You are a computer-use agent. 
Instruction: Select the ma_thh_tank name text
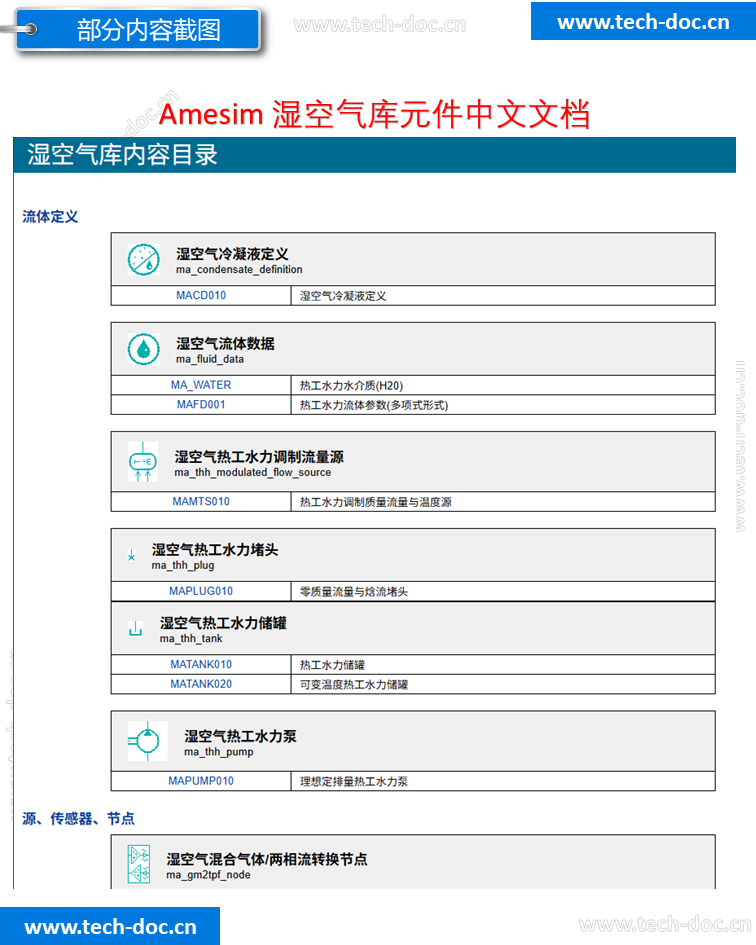tap(191, 638)
